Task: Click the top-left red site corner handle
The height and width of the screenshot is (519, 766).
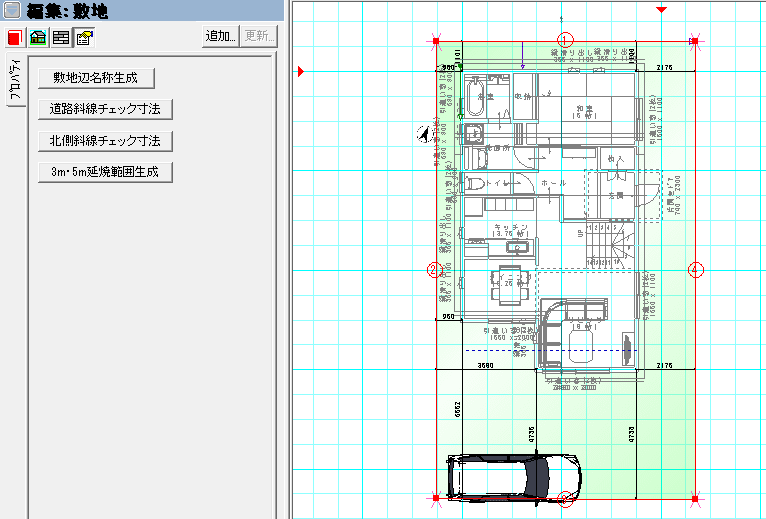Action: pos(436,41)
